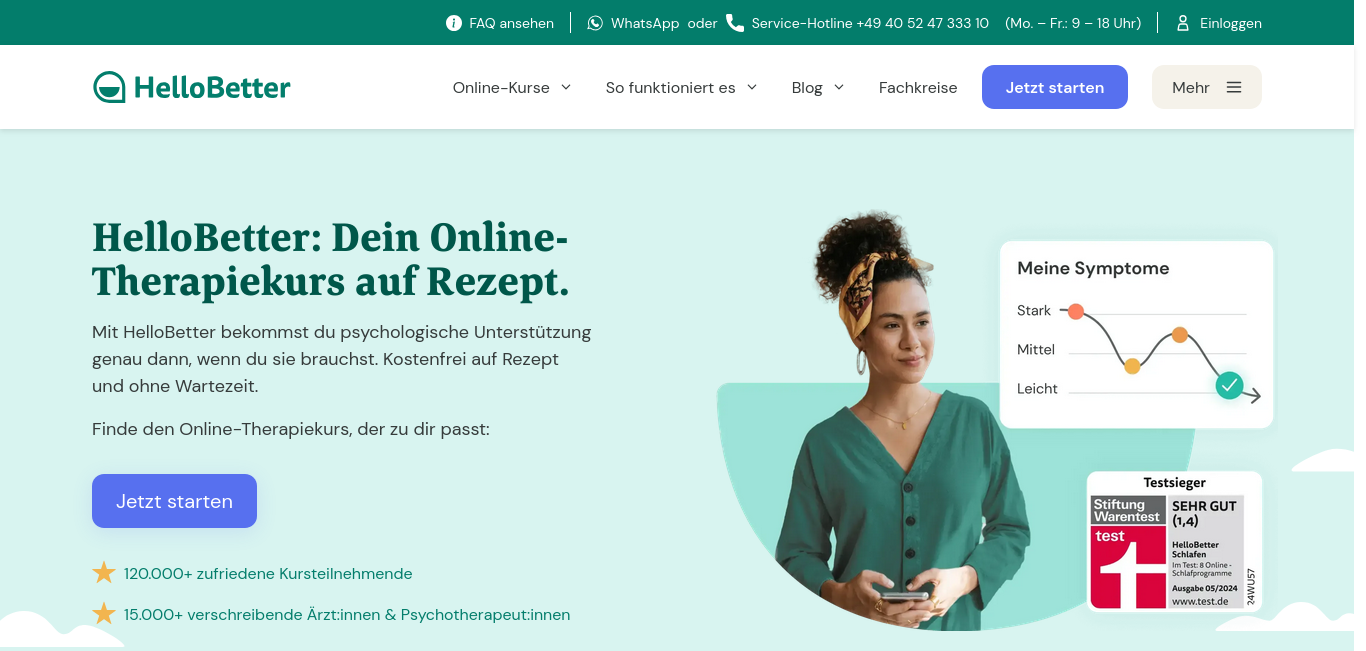
Task: Open the Mehr menu
Action: pyautogui.click(x=1207, y=87)
